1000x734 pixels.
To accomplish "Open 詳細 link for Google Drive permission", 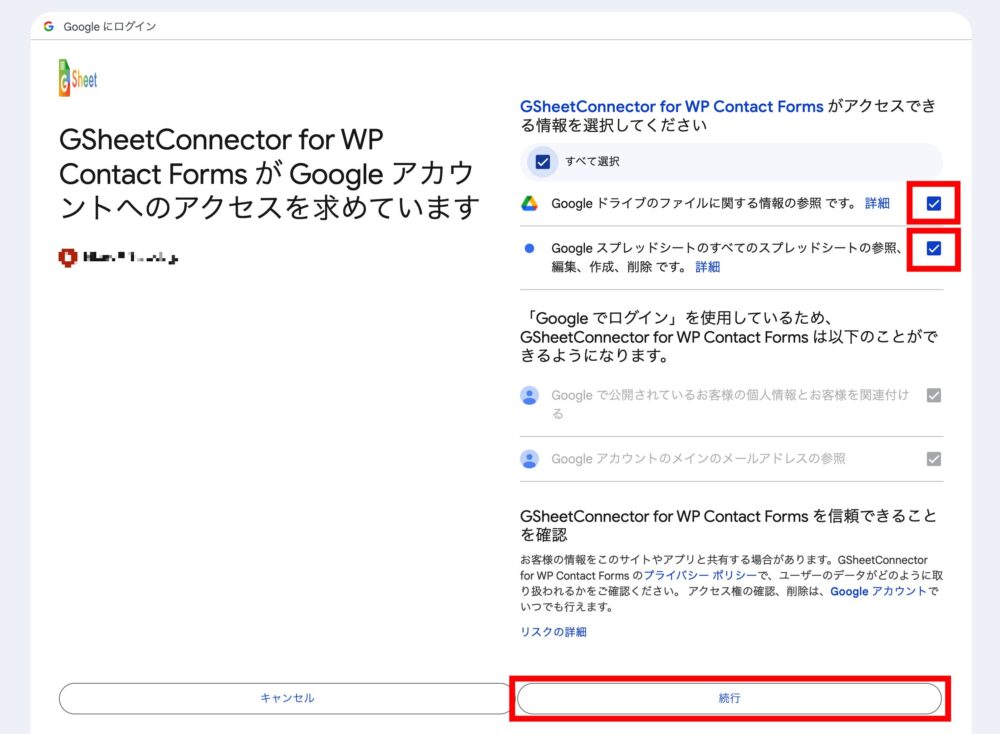I will (877, 203).
